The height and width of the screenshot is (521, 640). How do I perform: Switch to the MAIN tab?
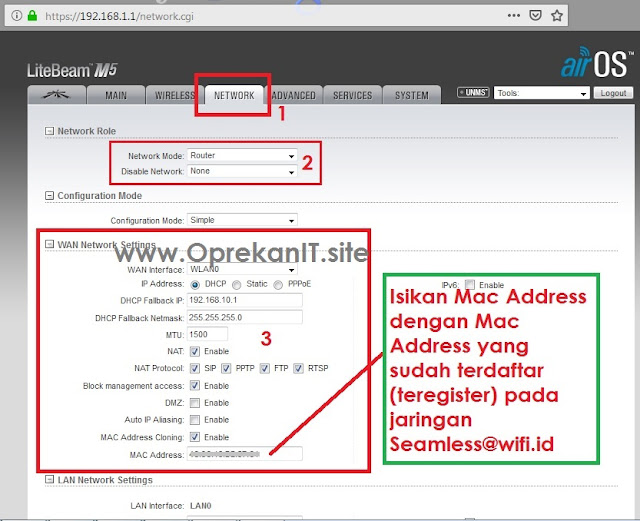[x=116, y=95]
